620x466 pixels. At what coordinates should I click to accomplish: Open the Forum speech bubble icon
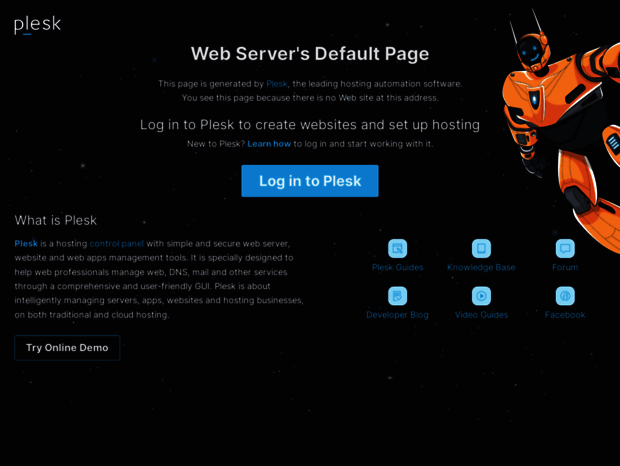coord(565,248)
